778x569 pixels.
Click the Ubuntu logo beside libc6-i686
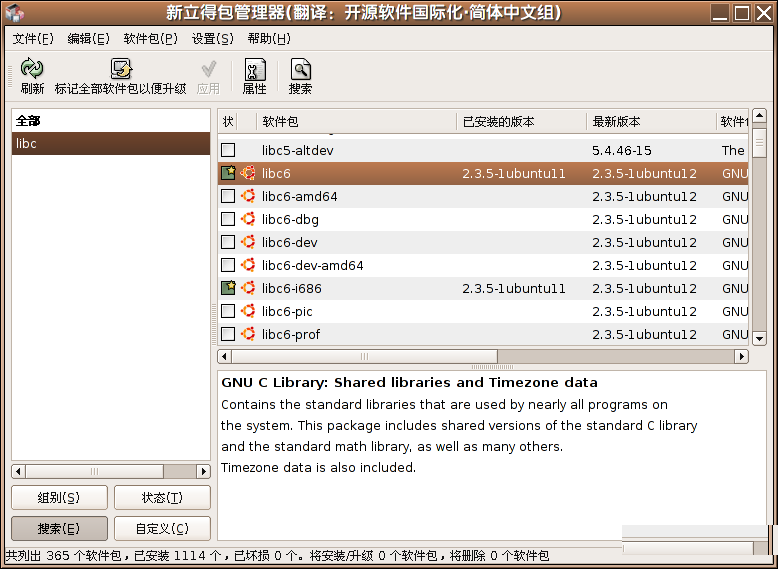(248, 288)
